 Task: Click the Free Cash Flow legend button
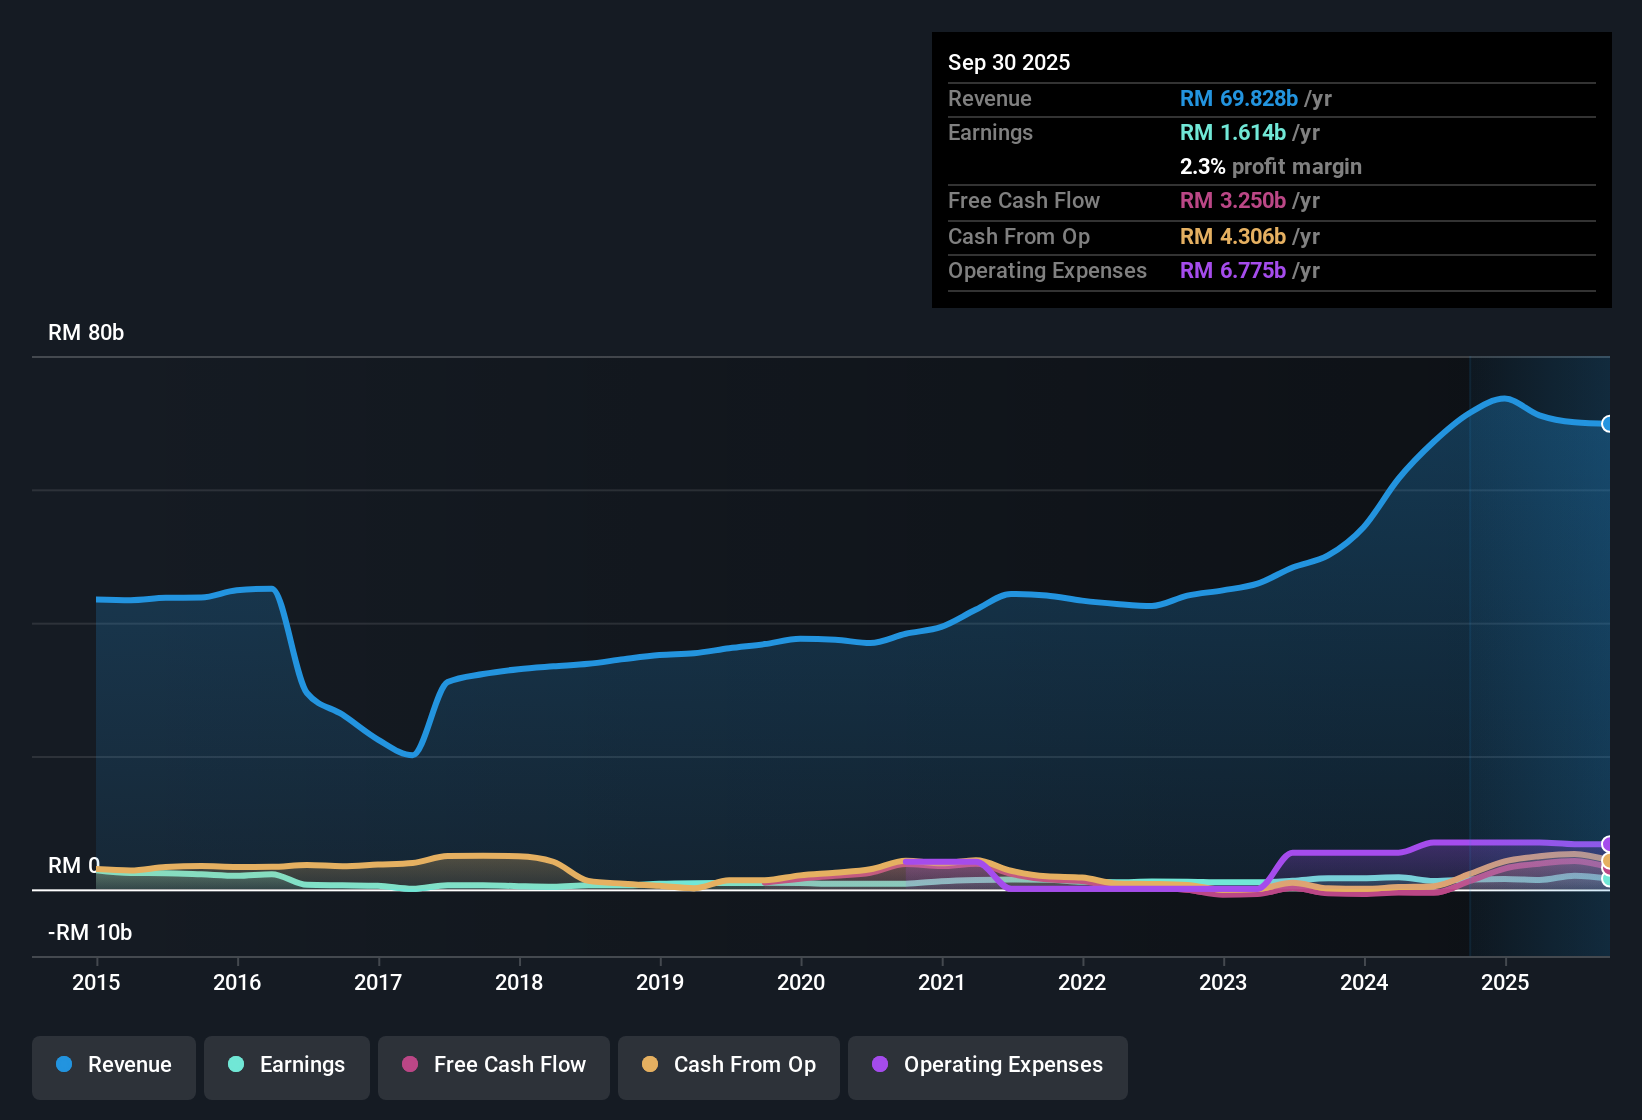point(493,1065)
